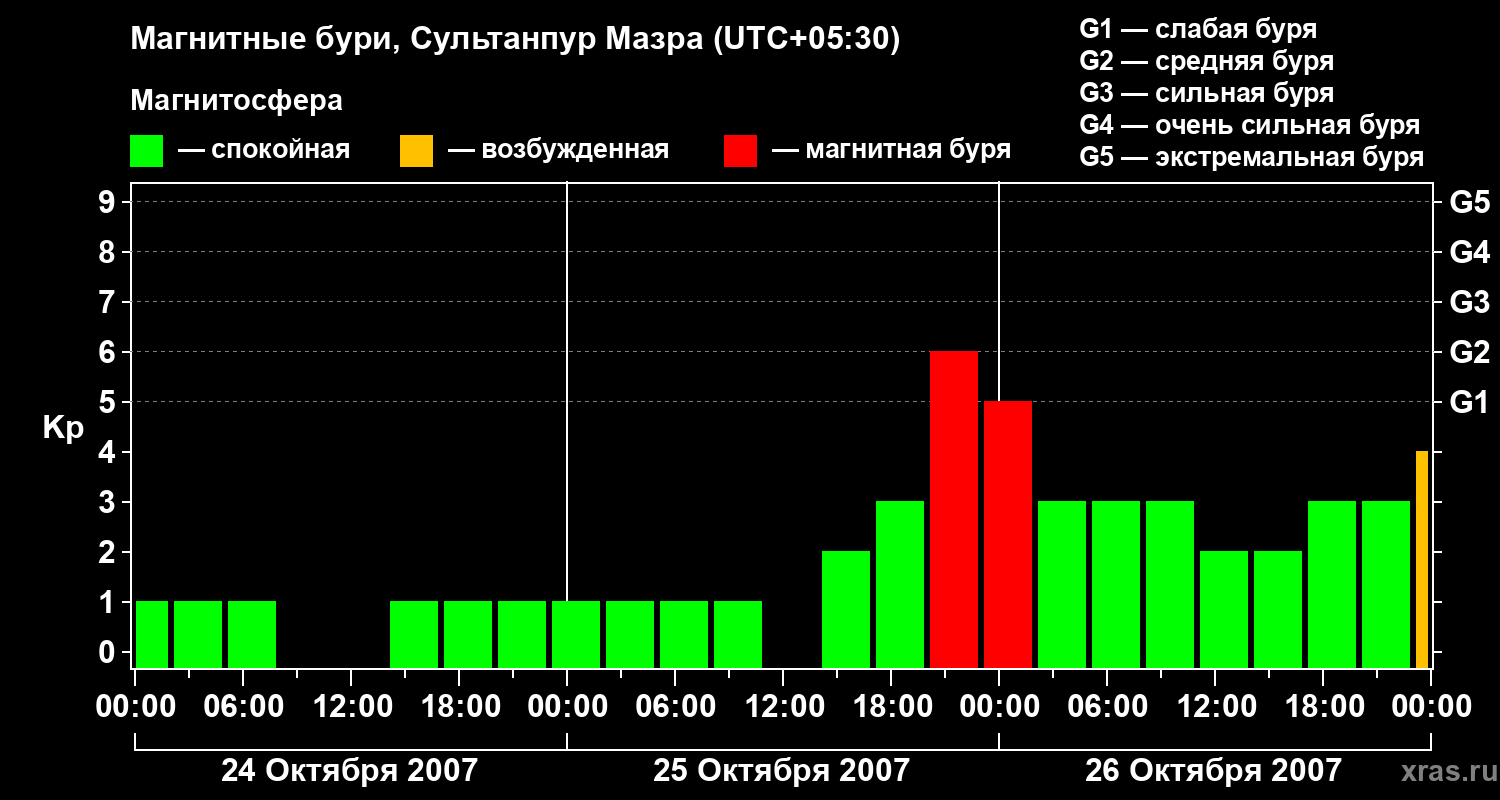This screenshot has width=1500, height=800.
Task: Click the '26 Октября 2007' date label
Action: coord(1214,771)
